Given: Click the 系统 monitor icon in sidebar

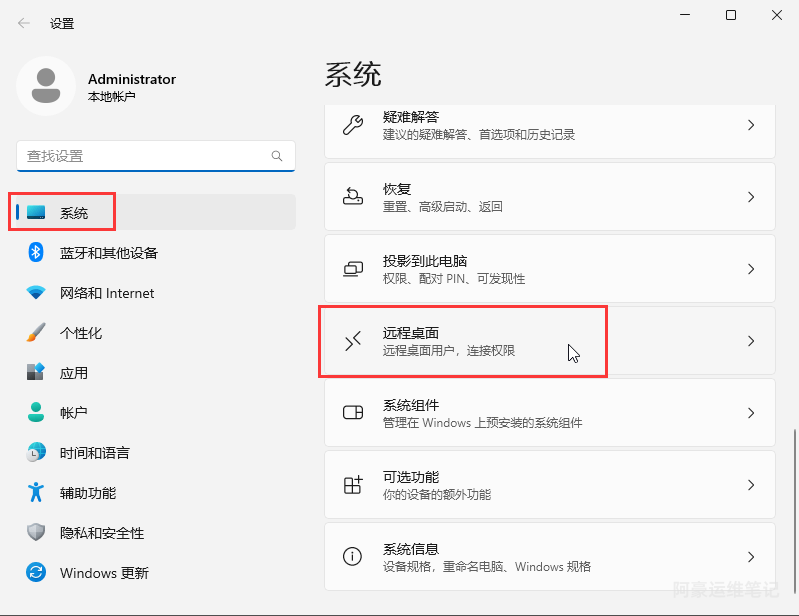Looking at the screenshot, I should pyautogui.click(x=36, y=212).
